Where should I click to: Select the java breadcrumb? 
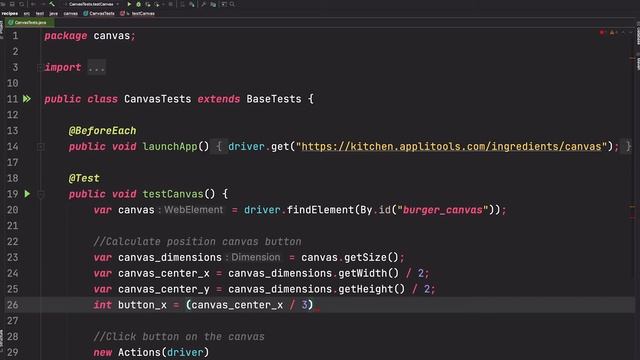53,13
